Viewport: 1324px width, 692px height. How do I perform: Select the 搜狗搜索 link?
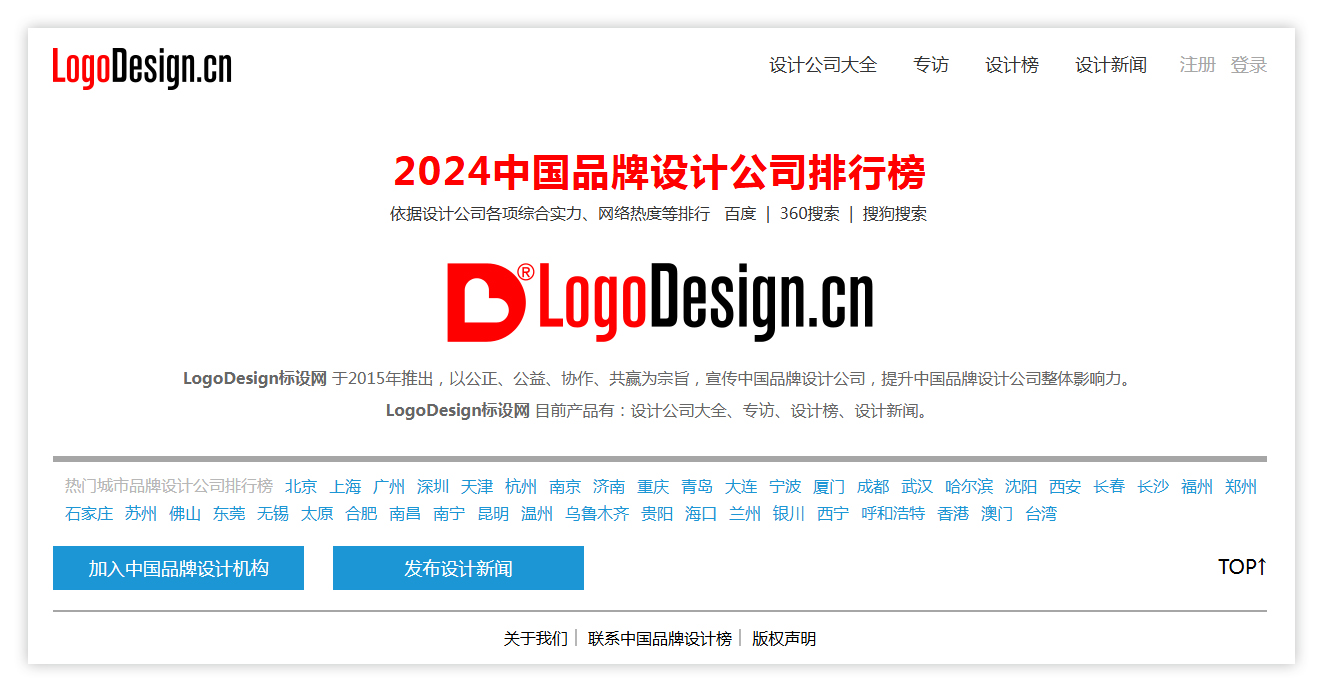click(x=894, y=214)
